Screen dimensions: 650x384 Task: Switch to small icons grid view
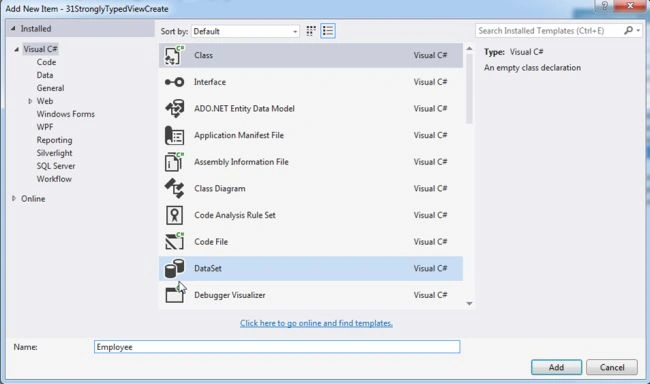(x=311, y=31)
